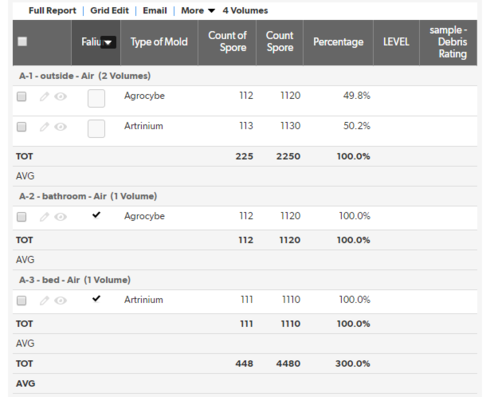This screenshot has width=490, height=397.
Task: Select all rows with the header checkbox
Action: [22, 42]
